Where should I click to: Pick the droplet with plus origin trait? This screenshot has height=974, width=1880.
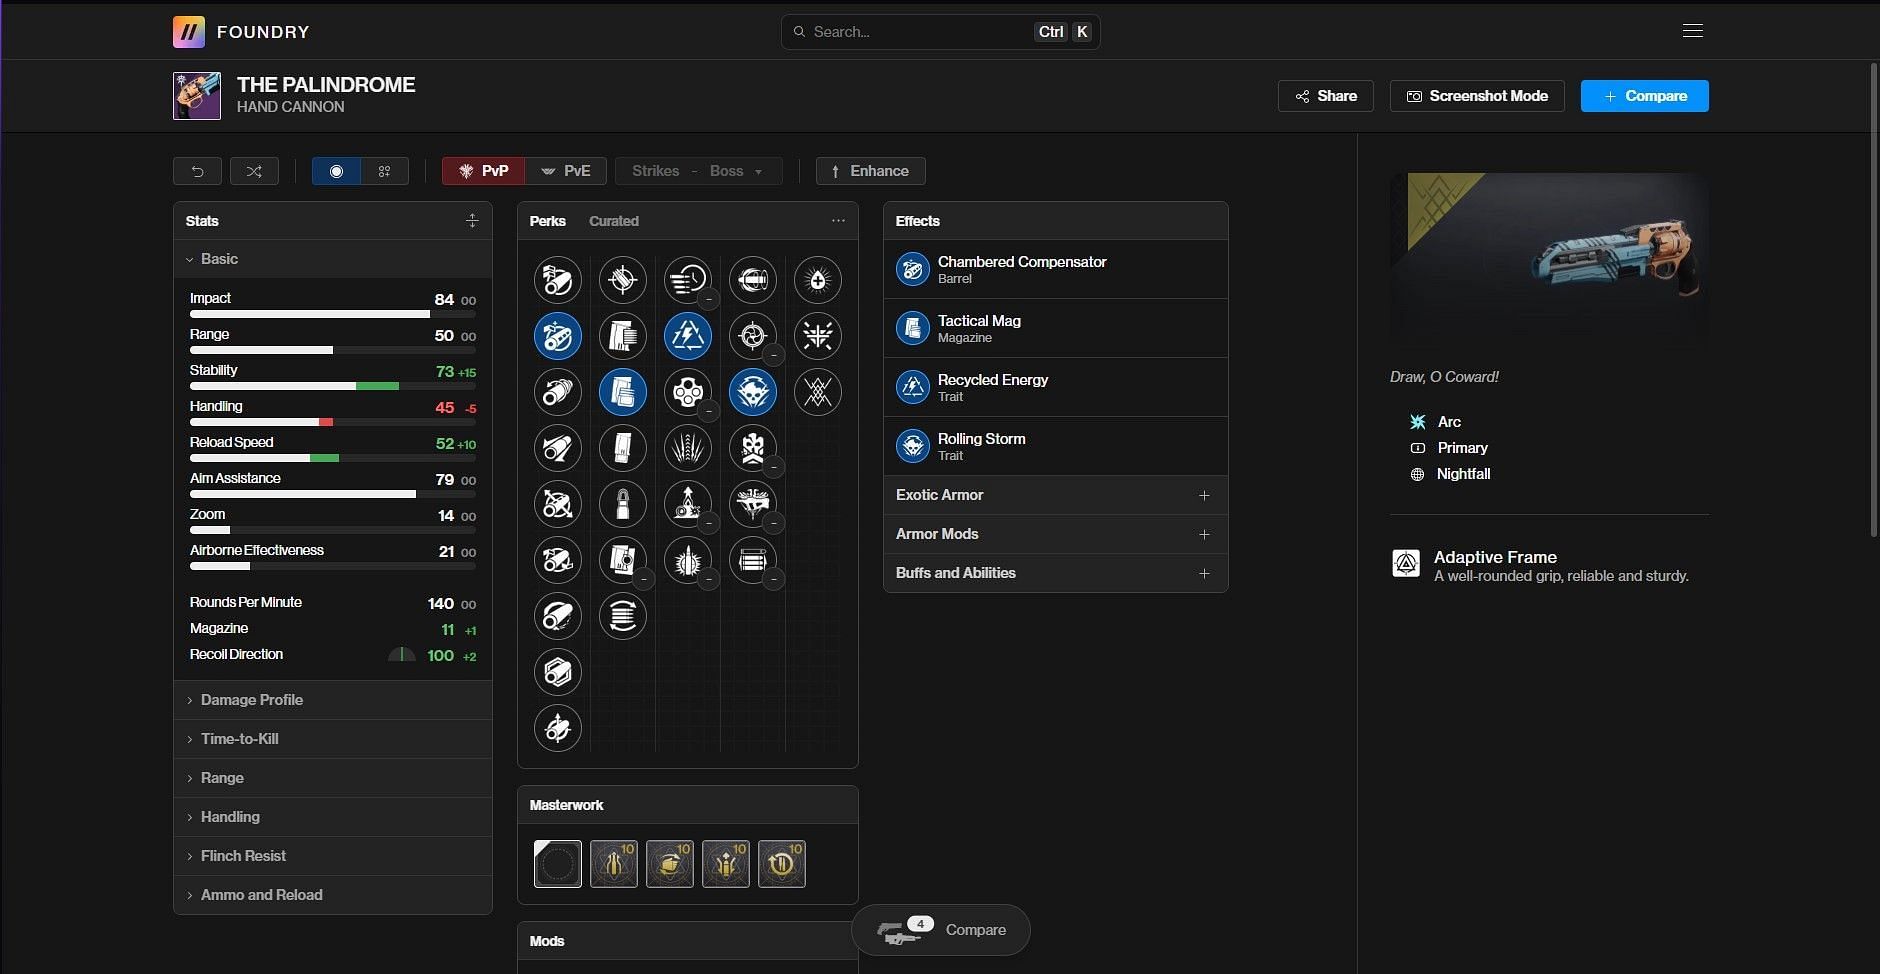point(817,280)
